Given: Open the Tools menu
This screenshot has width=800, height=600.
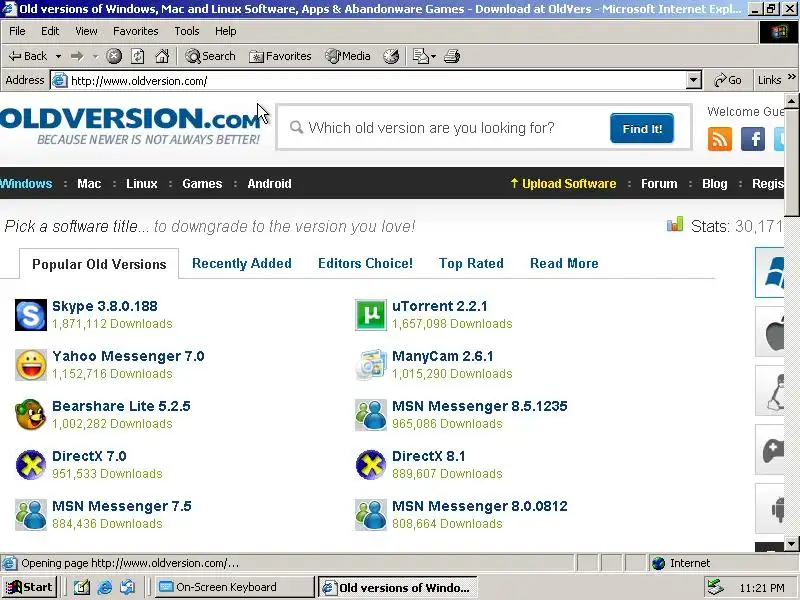Looking at the screenshot, I should 187,31.
